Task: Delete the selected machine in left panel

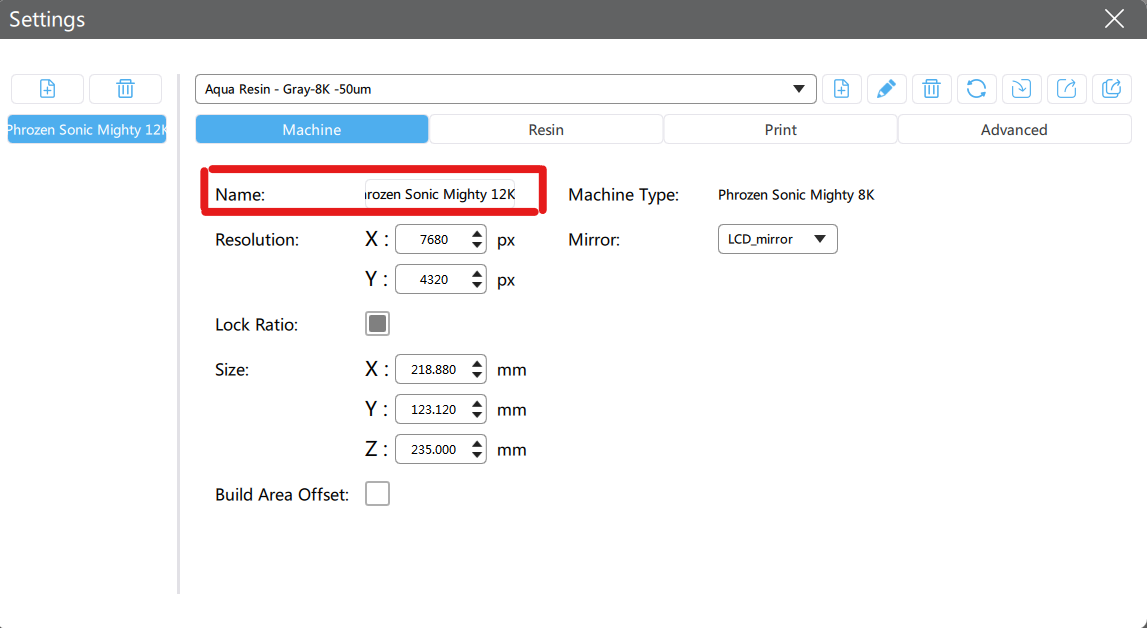Action: pyautogui.click(x=125, y=89)
